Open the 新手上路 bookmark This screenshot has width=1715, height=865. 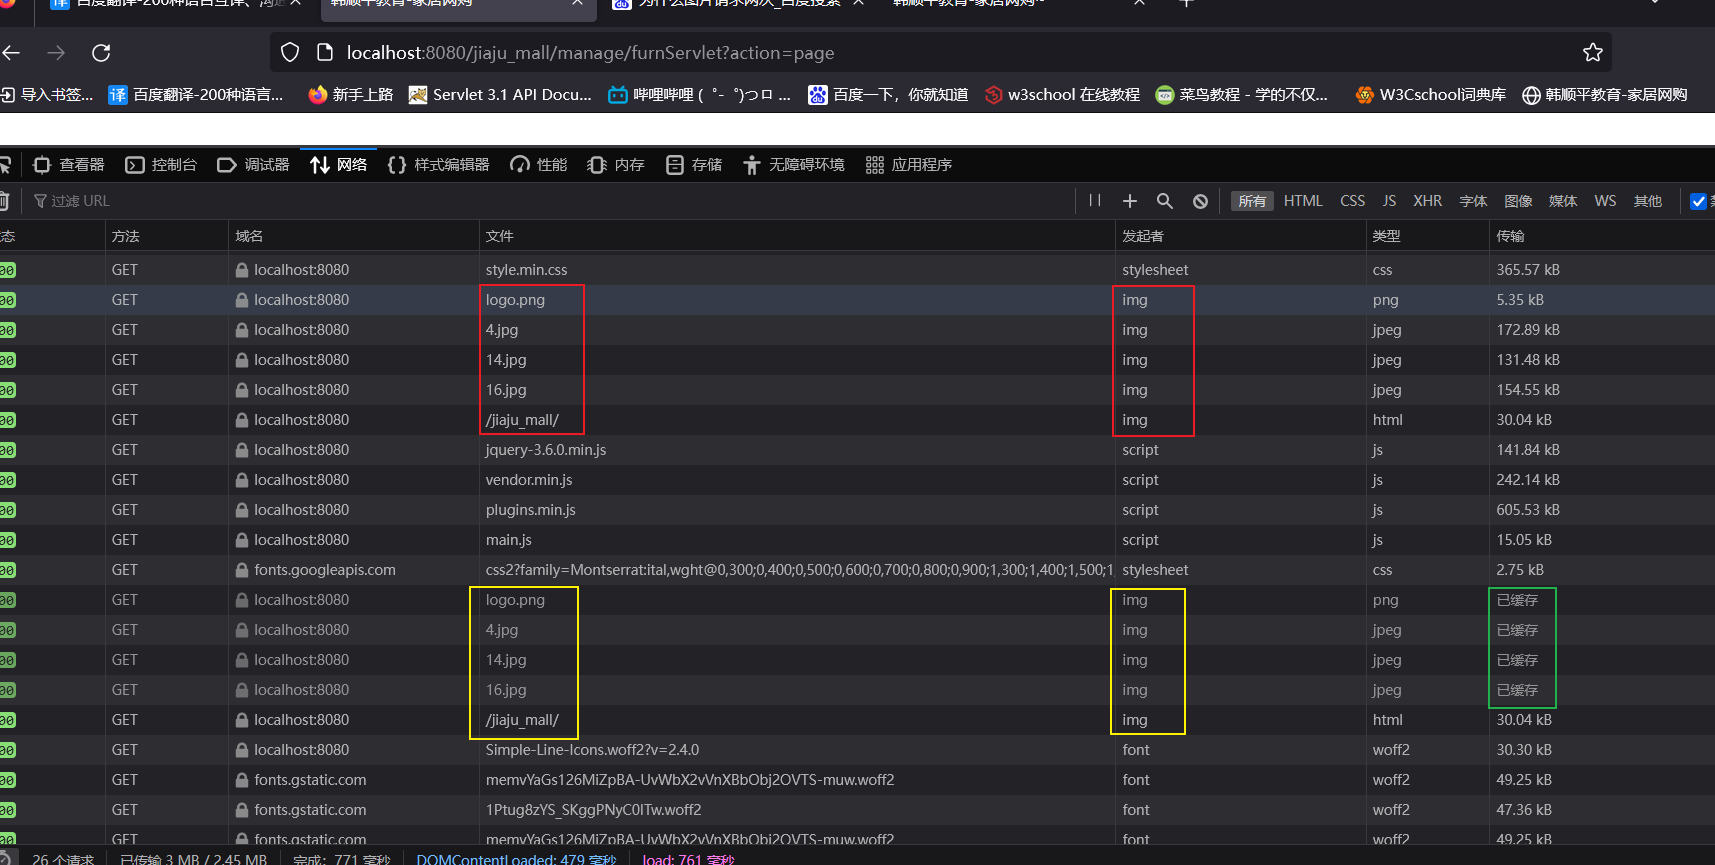click(x=351, y=95)
